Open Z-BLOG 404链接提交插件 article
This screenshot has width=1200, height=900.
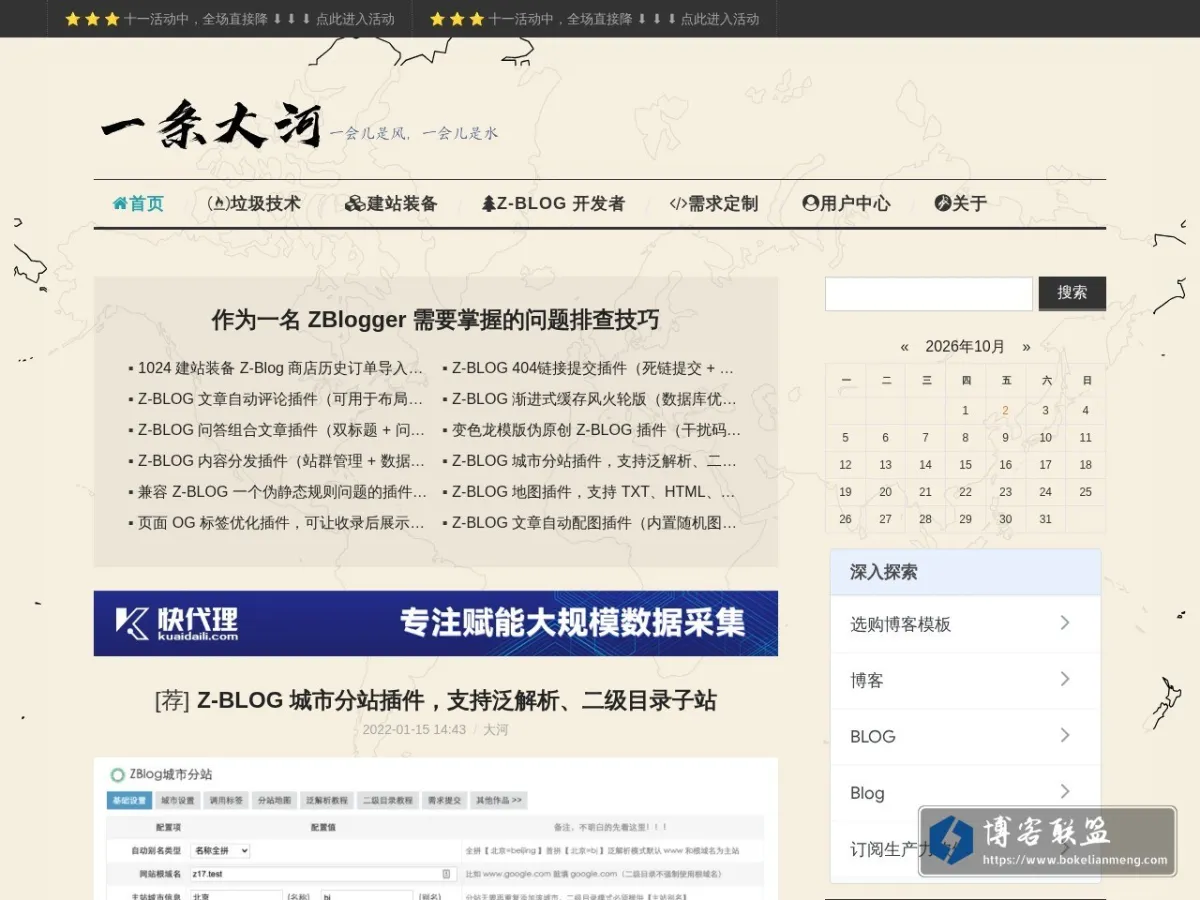[x=594, y=368]
